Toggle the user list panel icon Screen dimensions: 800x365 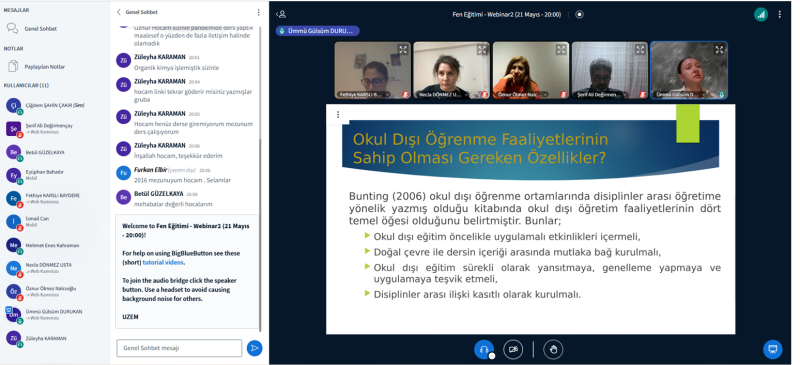(281, 14)
